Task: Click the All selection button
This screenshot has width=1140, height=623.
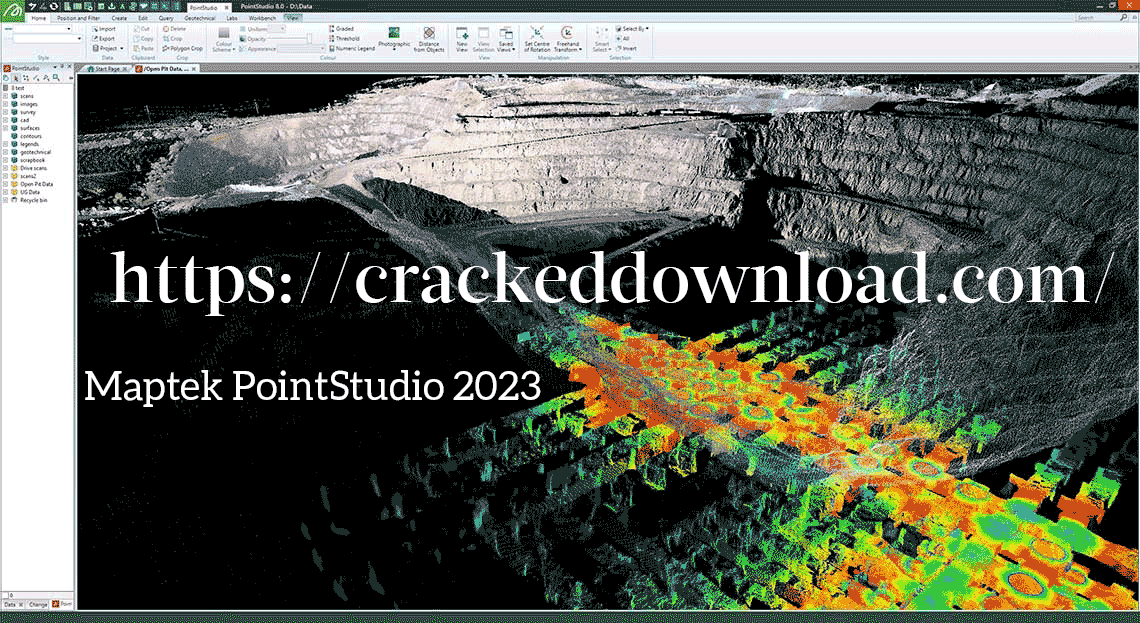Action: 622,38
